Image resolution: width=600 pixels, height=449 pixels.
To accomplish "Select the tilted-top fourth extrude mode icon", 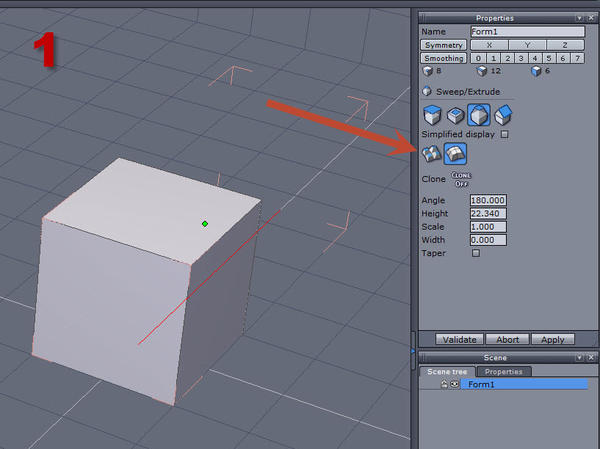I will (x=503, y=115).
